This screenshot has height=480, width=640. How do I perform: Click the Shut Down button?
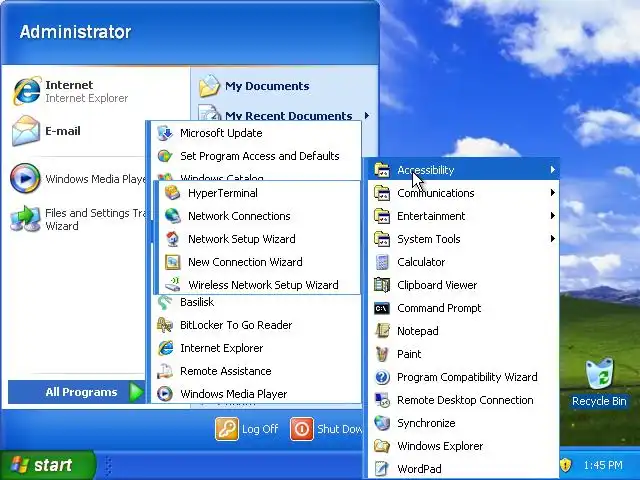(327, 429)
